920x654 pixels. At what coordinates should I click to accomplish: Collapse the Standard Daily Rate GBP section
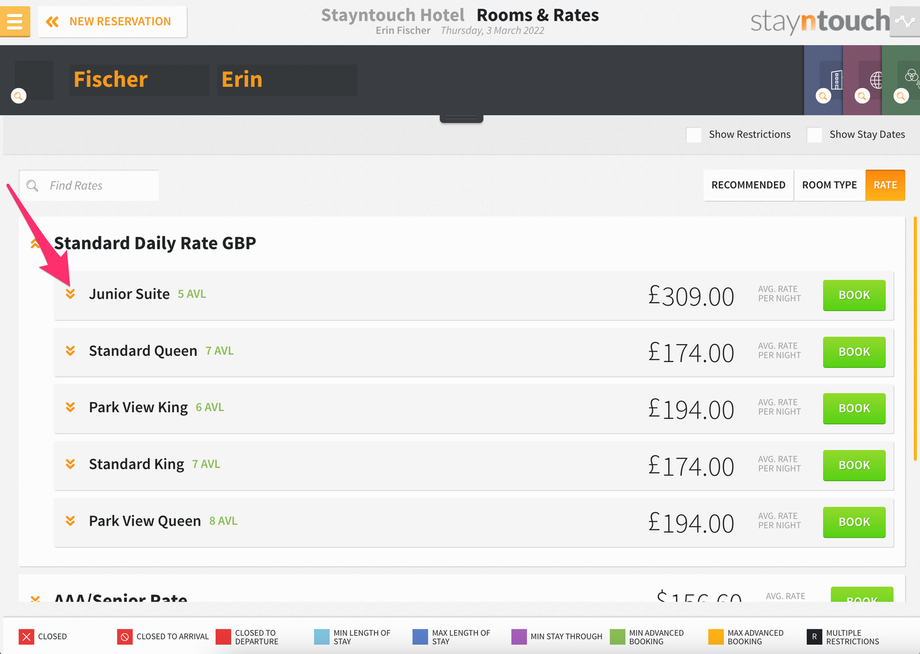coord(35,243)
